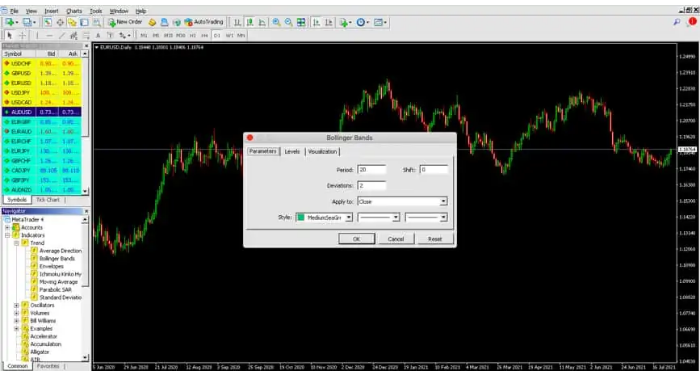700x376 pixels.
Task: Click the New Order toolbar button
Action: point(125,22)
